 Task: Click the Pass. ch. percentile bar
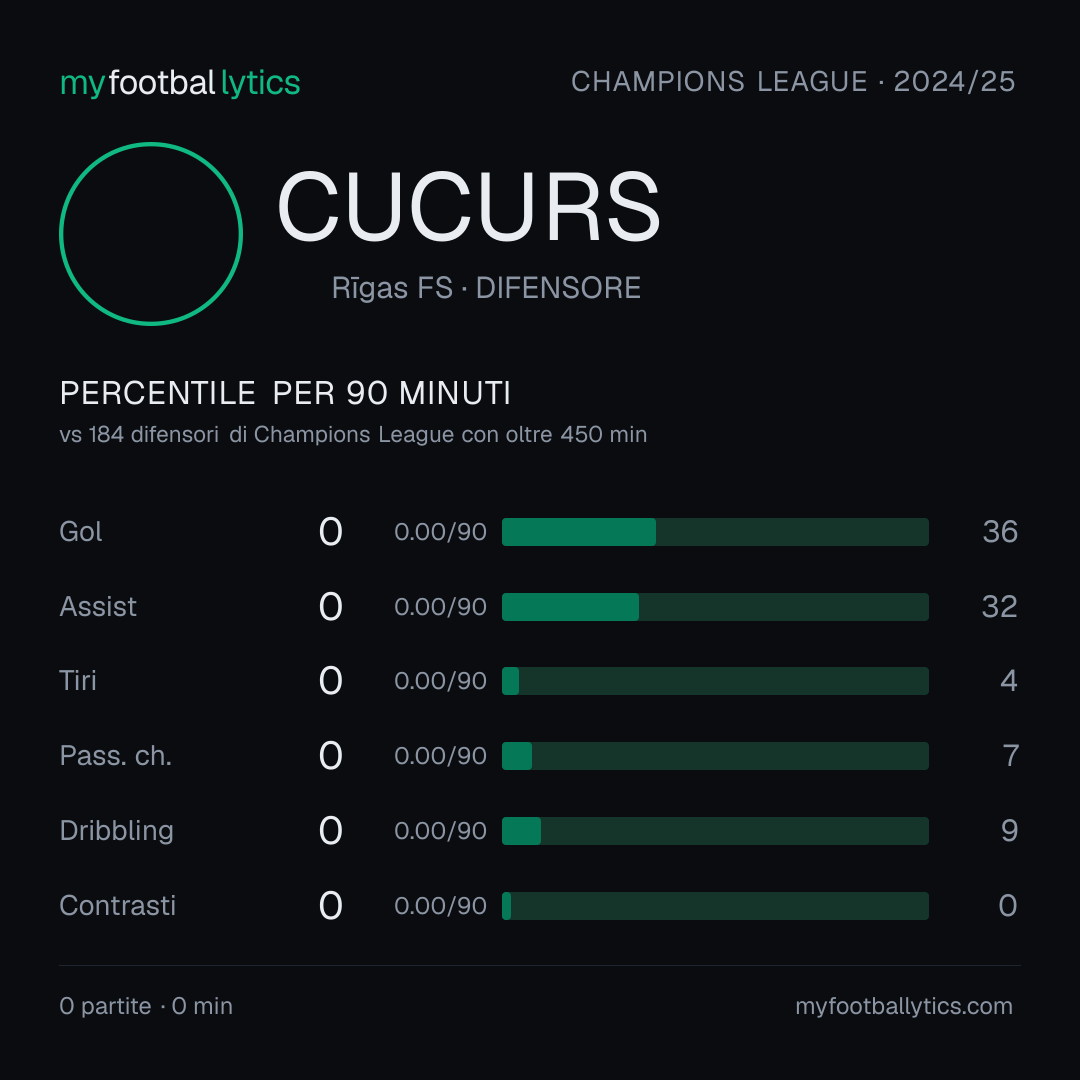715,756
